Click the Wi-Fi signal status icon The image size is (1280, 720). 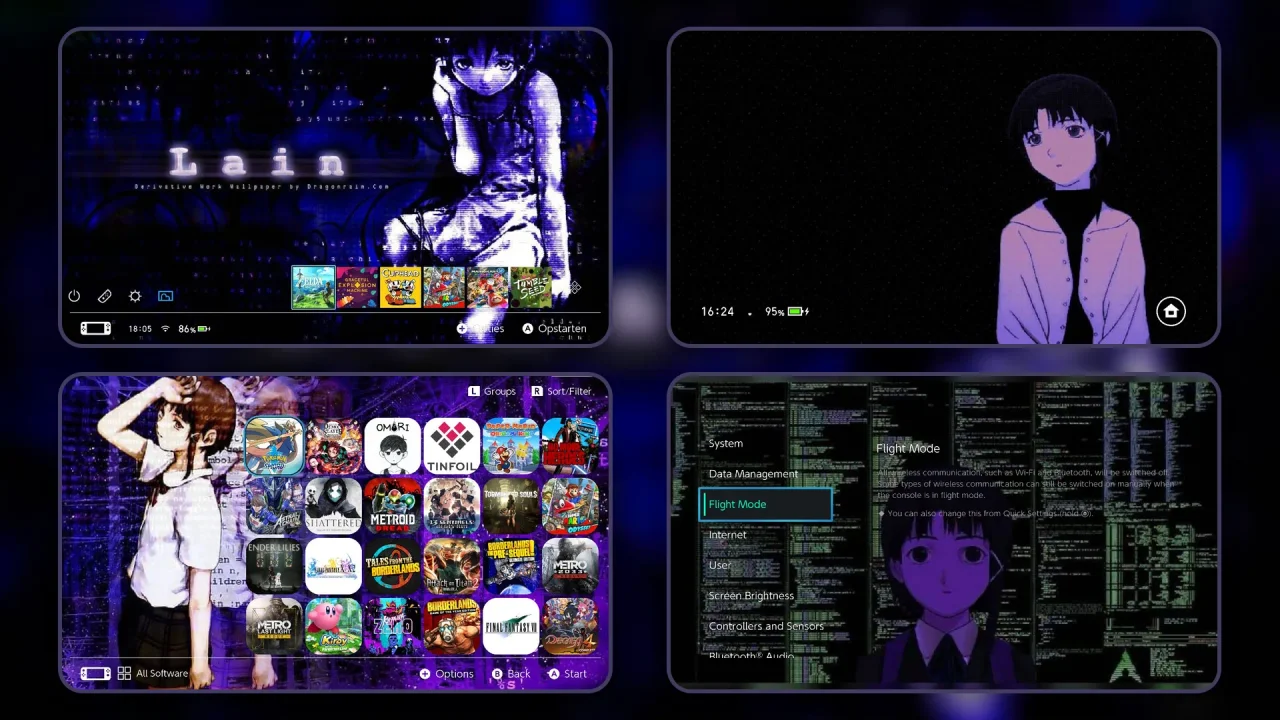[166, 328]
